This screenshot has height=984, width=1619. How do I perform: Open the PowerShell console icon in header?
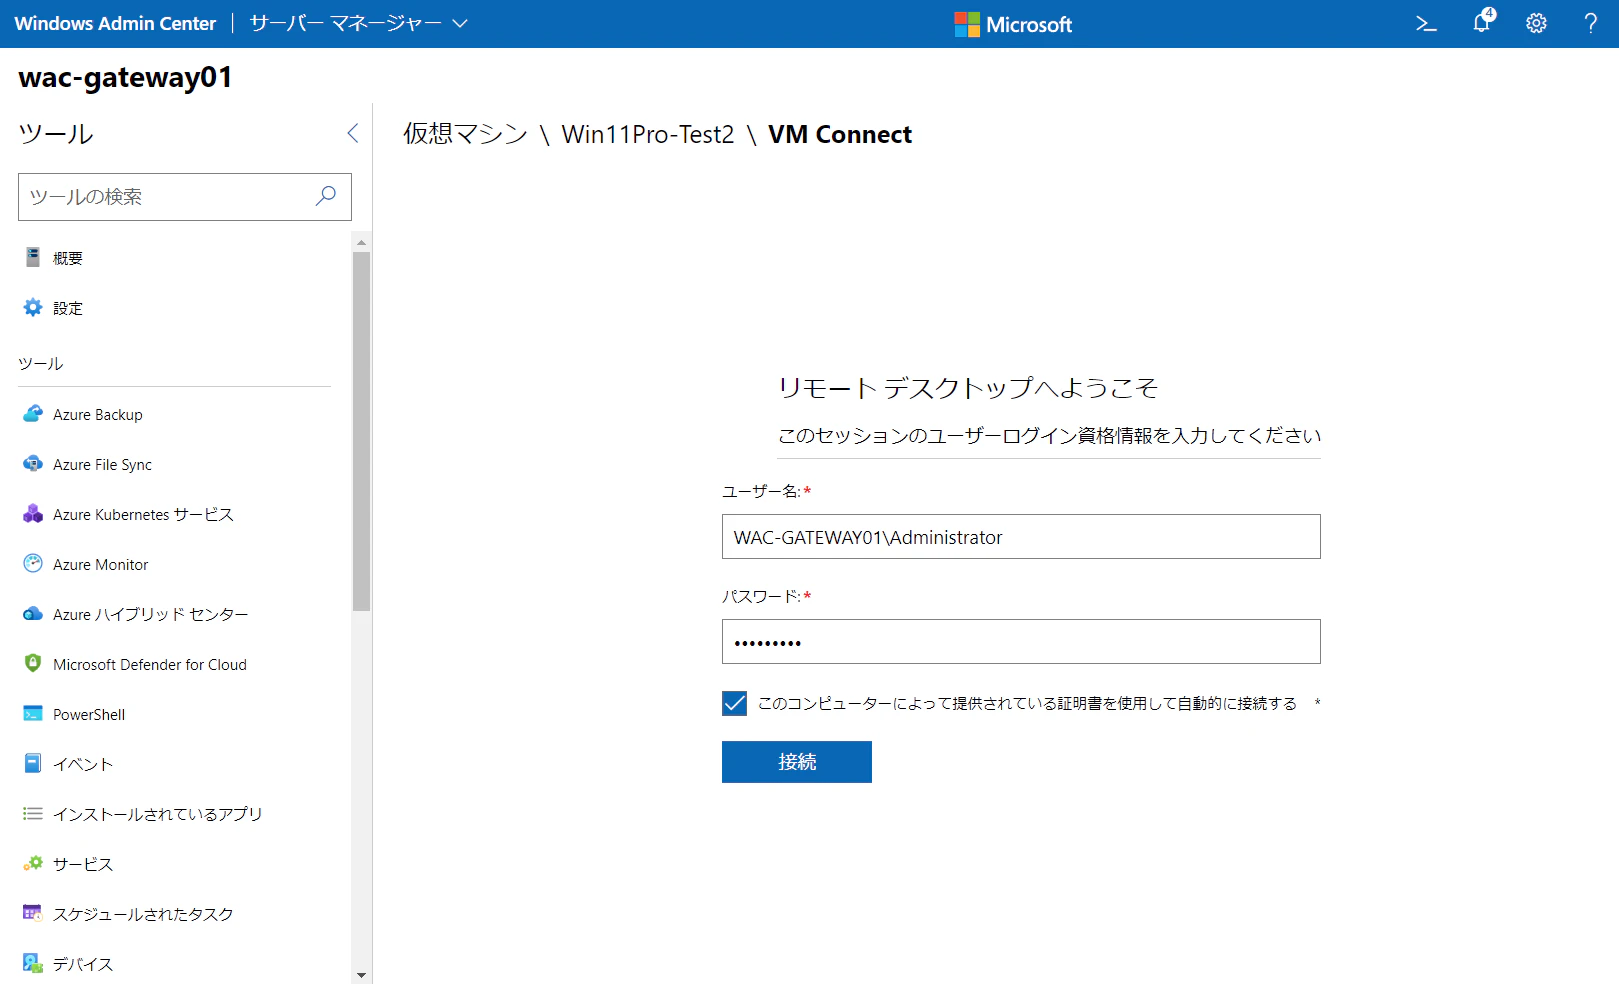click(1426, 24)
